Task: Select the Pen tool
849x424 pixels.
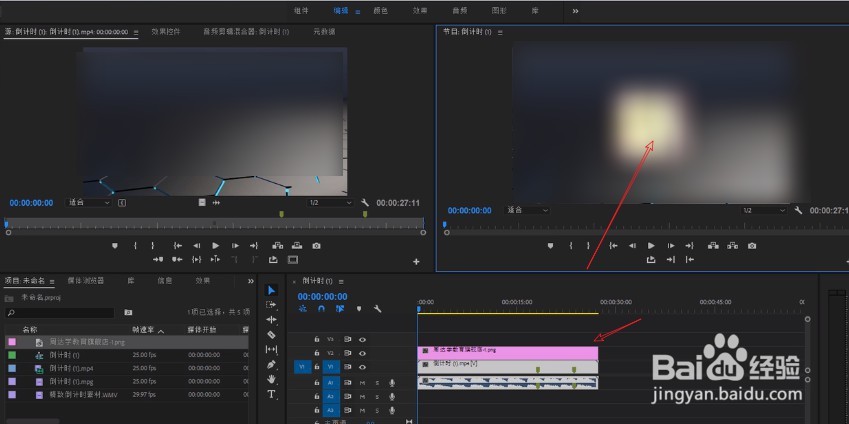Action: pos(271,364)
